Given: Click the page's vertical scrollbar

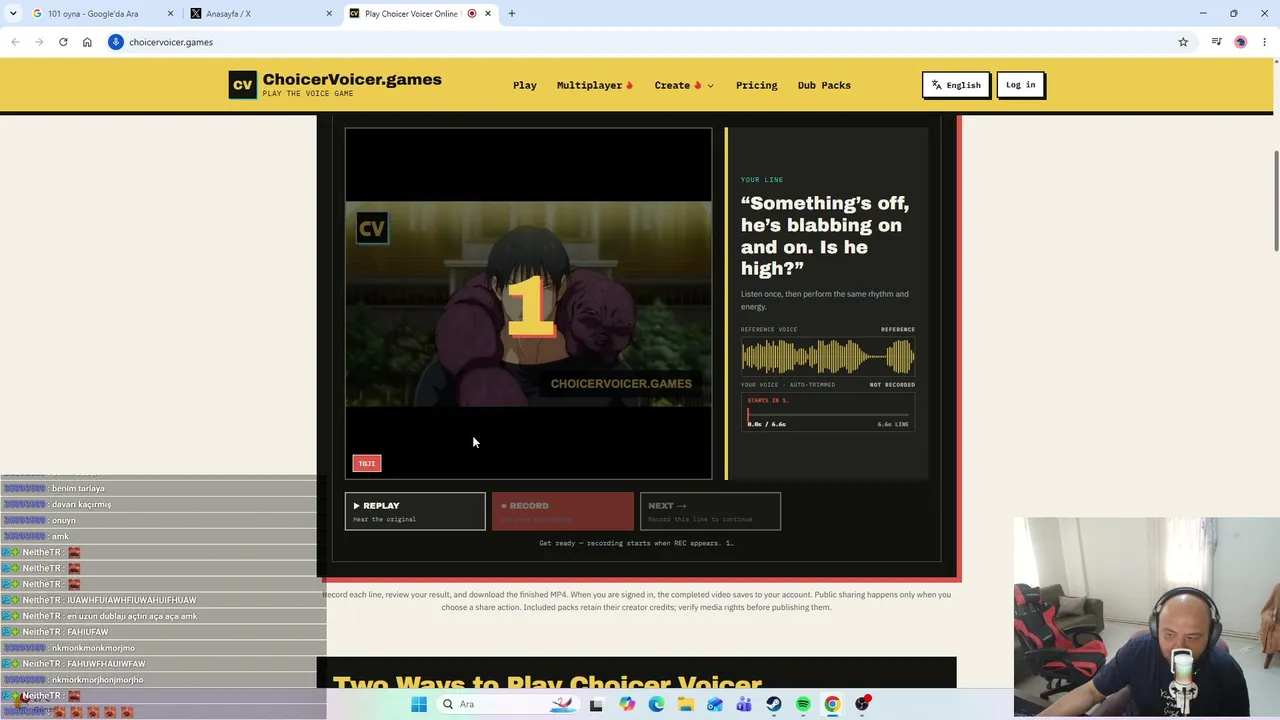Looking at the screenshot, I should point(1275,202).
